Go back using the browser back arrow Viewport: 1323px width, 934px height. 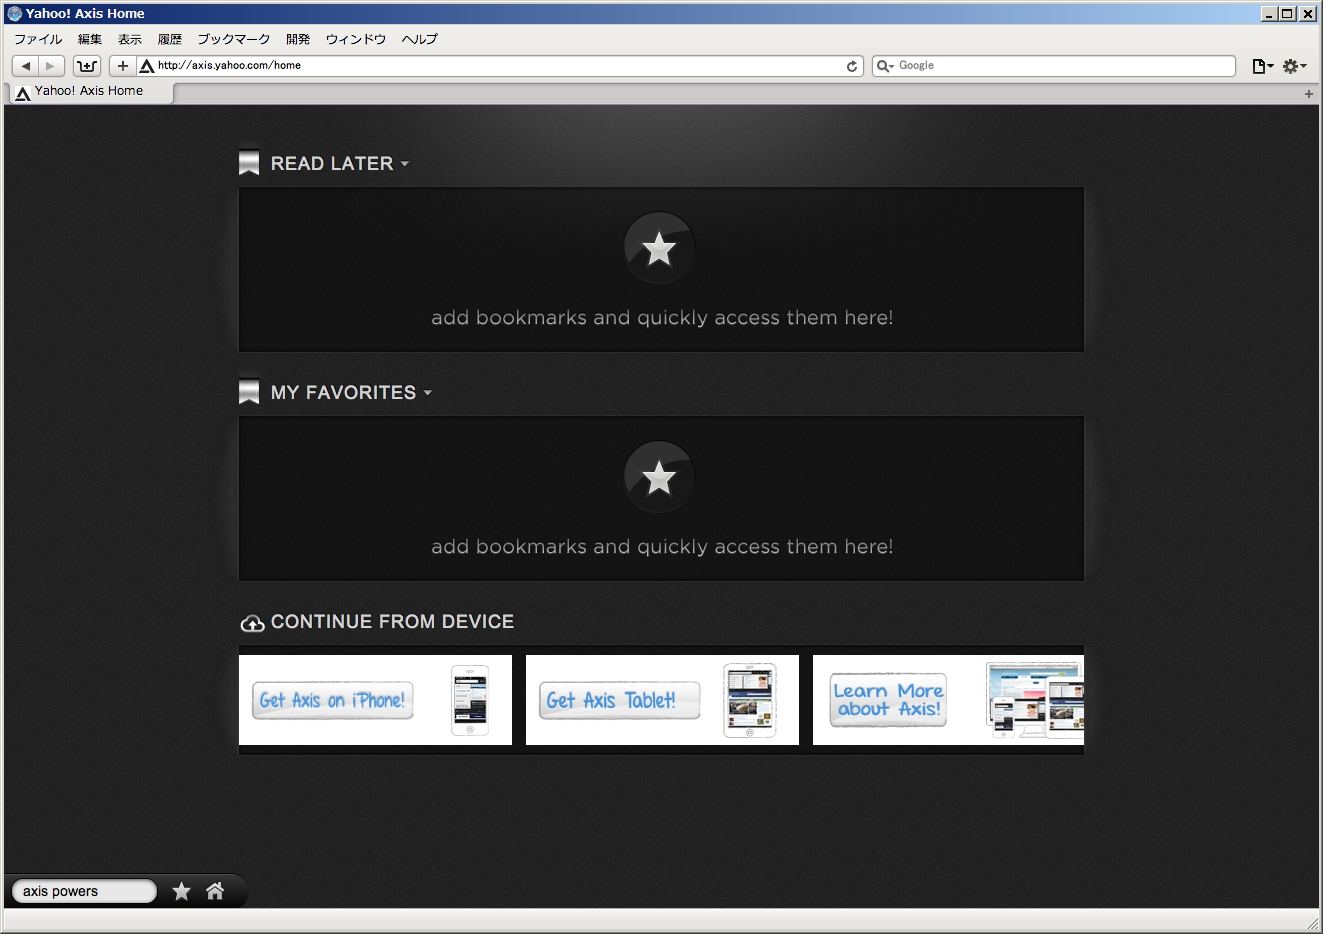pyautogui.click(x=26, y=66)
